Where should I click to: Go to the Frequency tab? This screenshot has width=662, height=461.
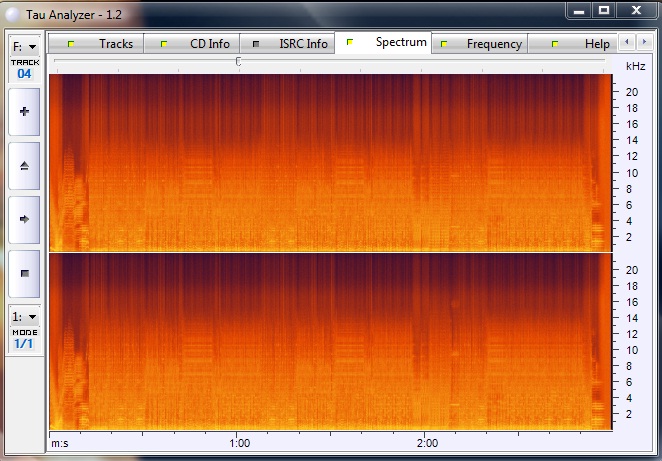(x=482, y=44)
